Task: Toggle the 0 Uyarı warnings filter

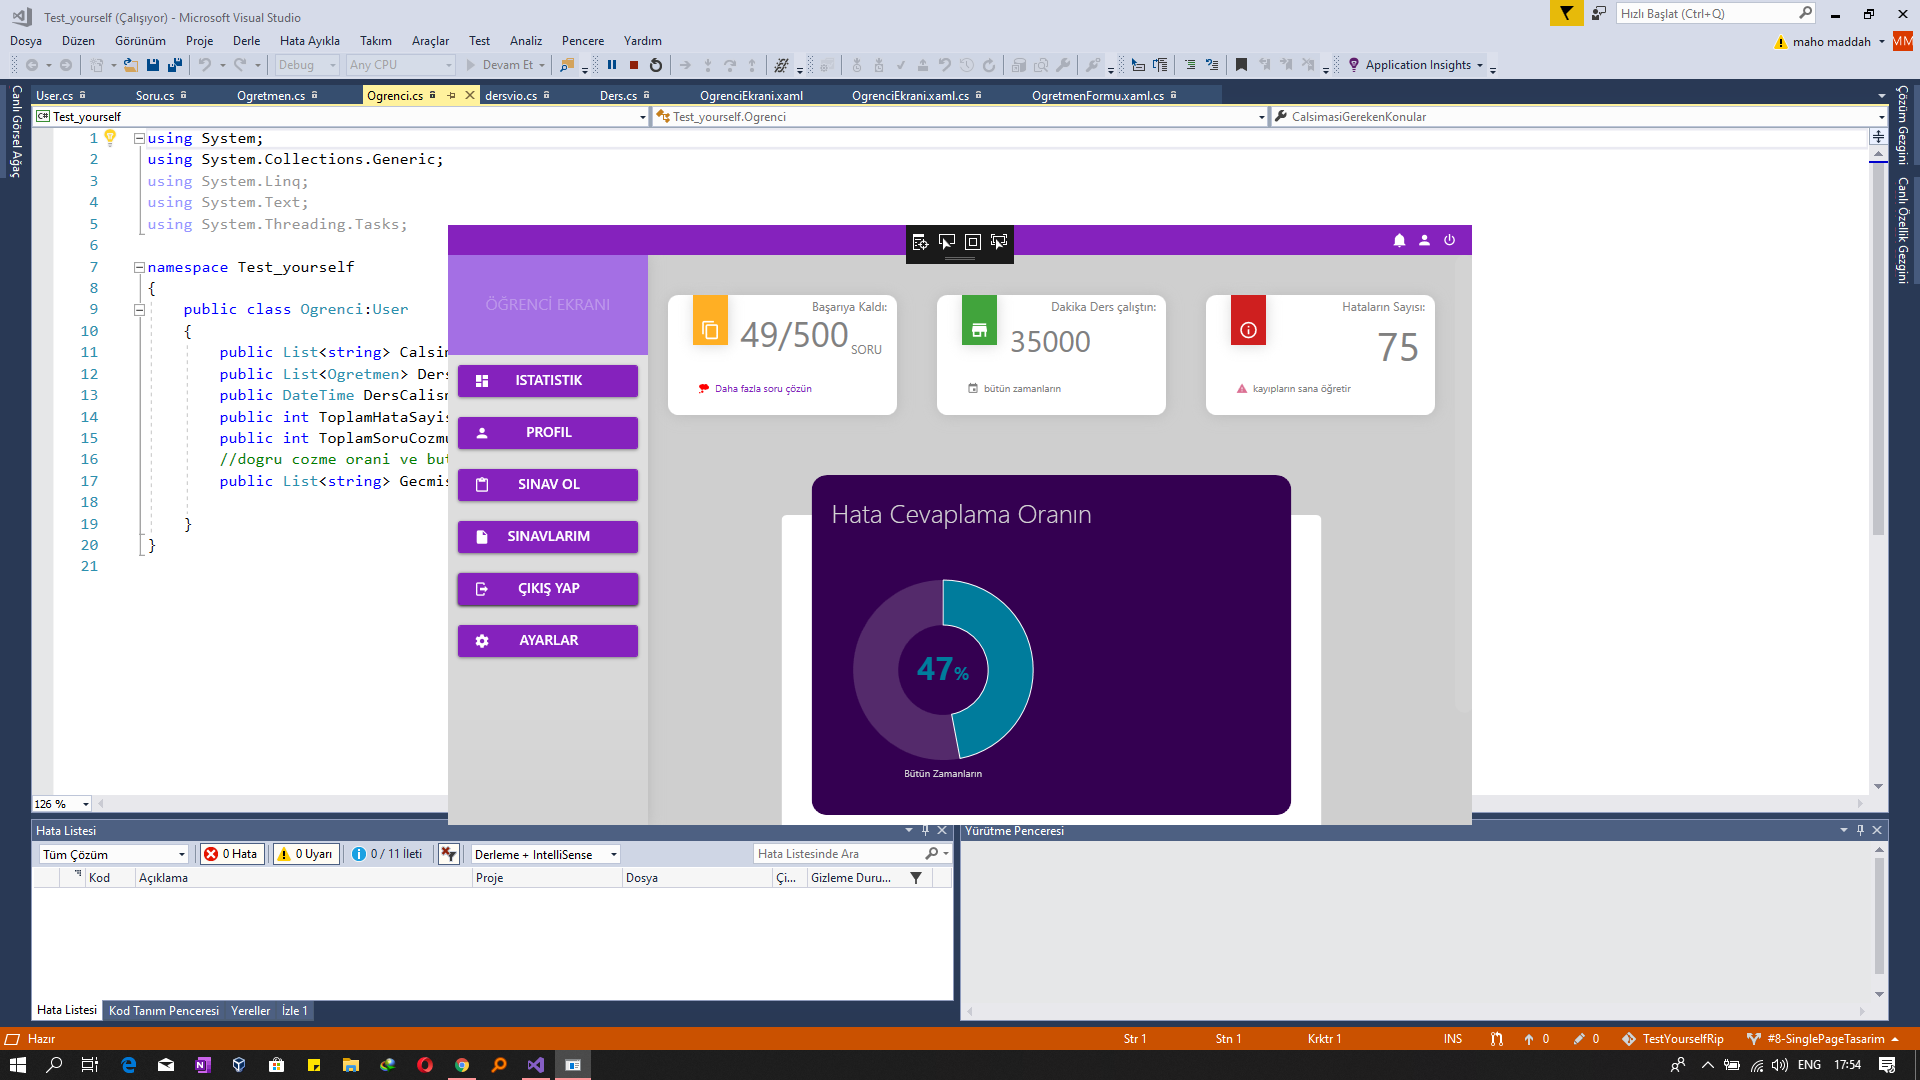Action: (x=306, y=854)
